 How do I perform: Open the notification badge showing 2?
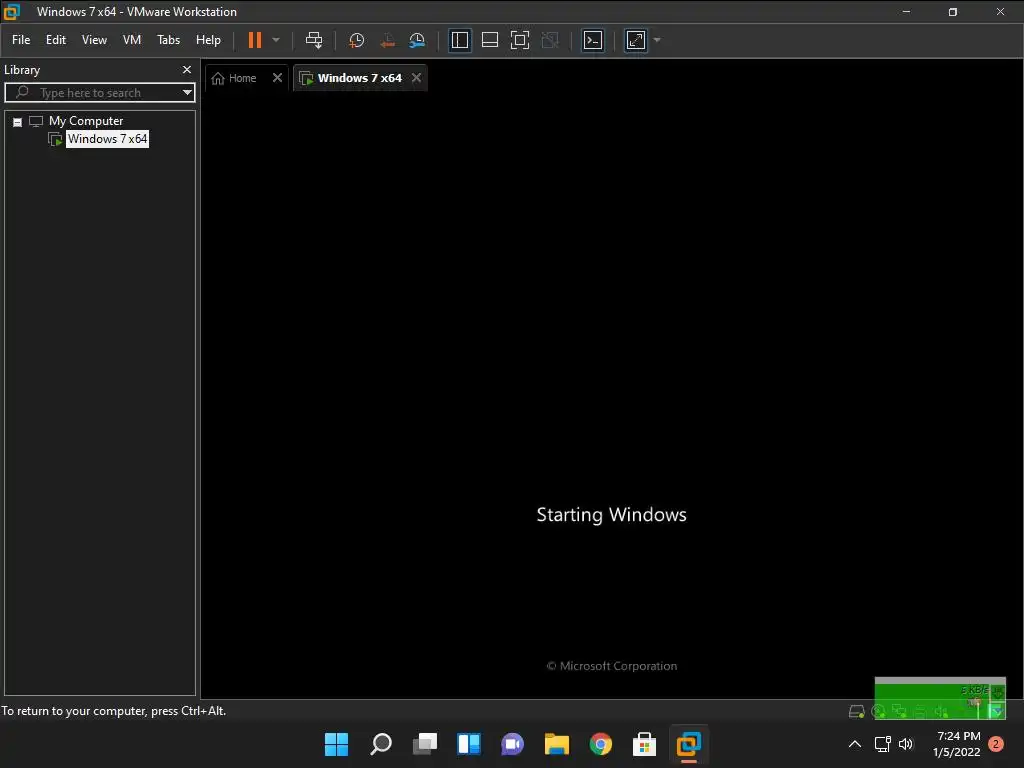click(996, 744)
